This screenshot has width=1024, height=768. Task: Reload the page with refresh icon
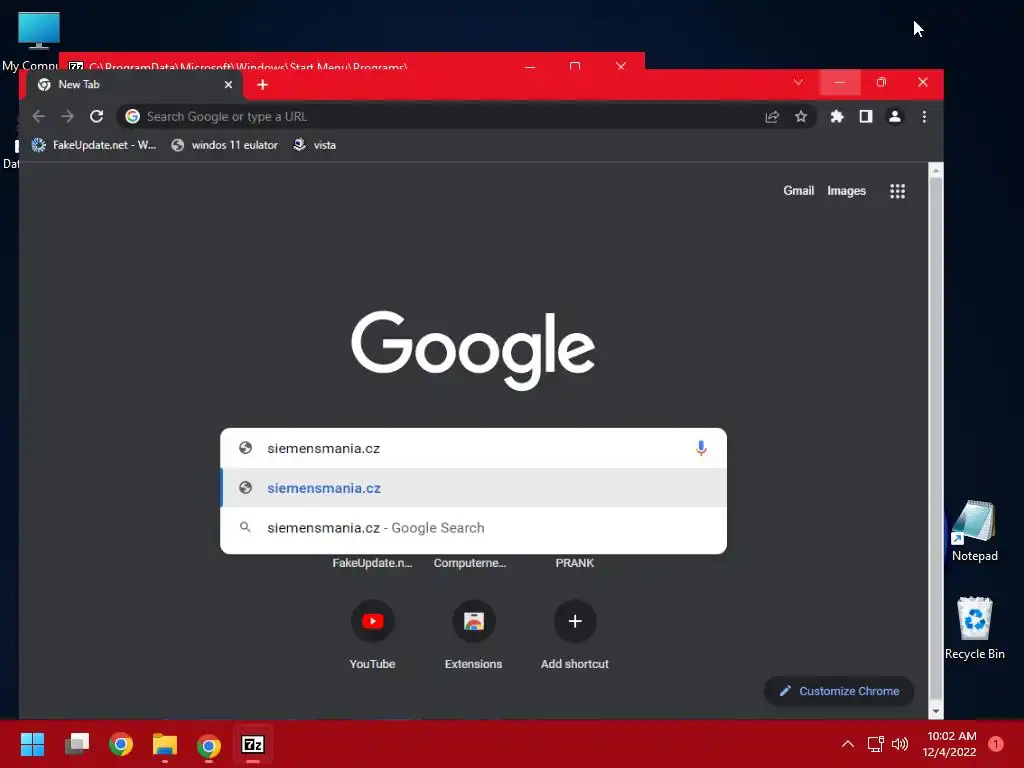97,117
